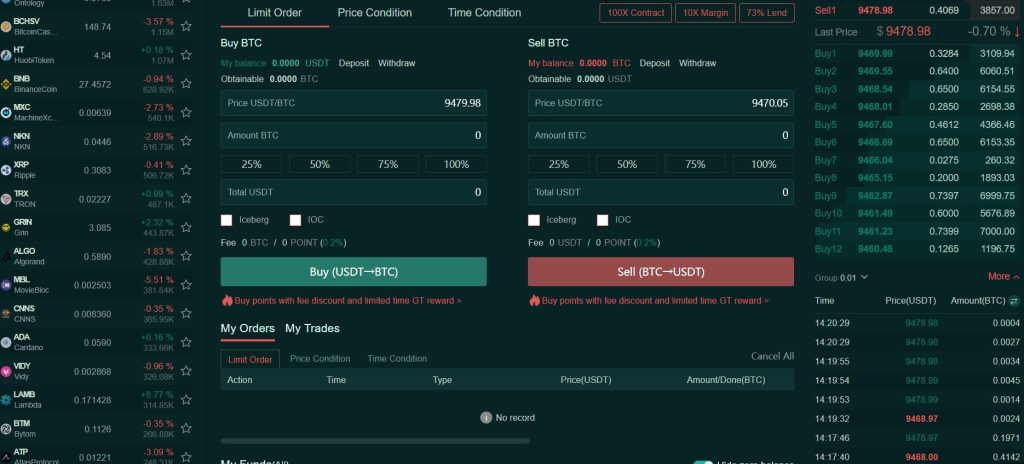The height and width of the screenshot is (464, 1024).
Task: Open the Time Condition order tab at top
Action: (485, 12)
